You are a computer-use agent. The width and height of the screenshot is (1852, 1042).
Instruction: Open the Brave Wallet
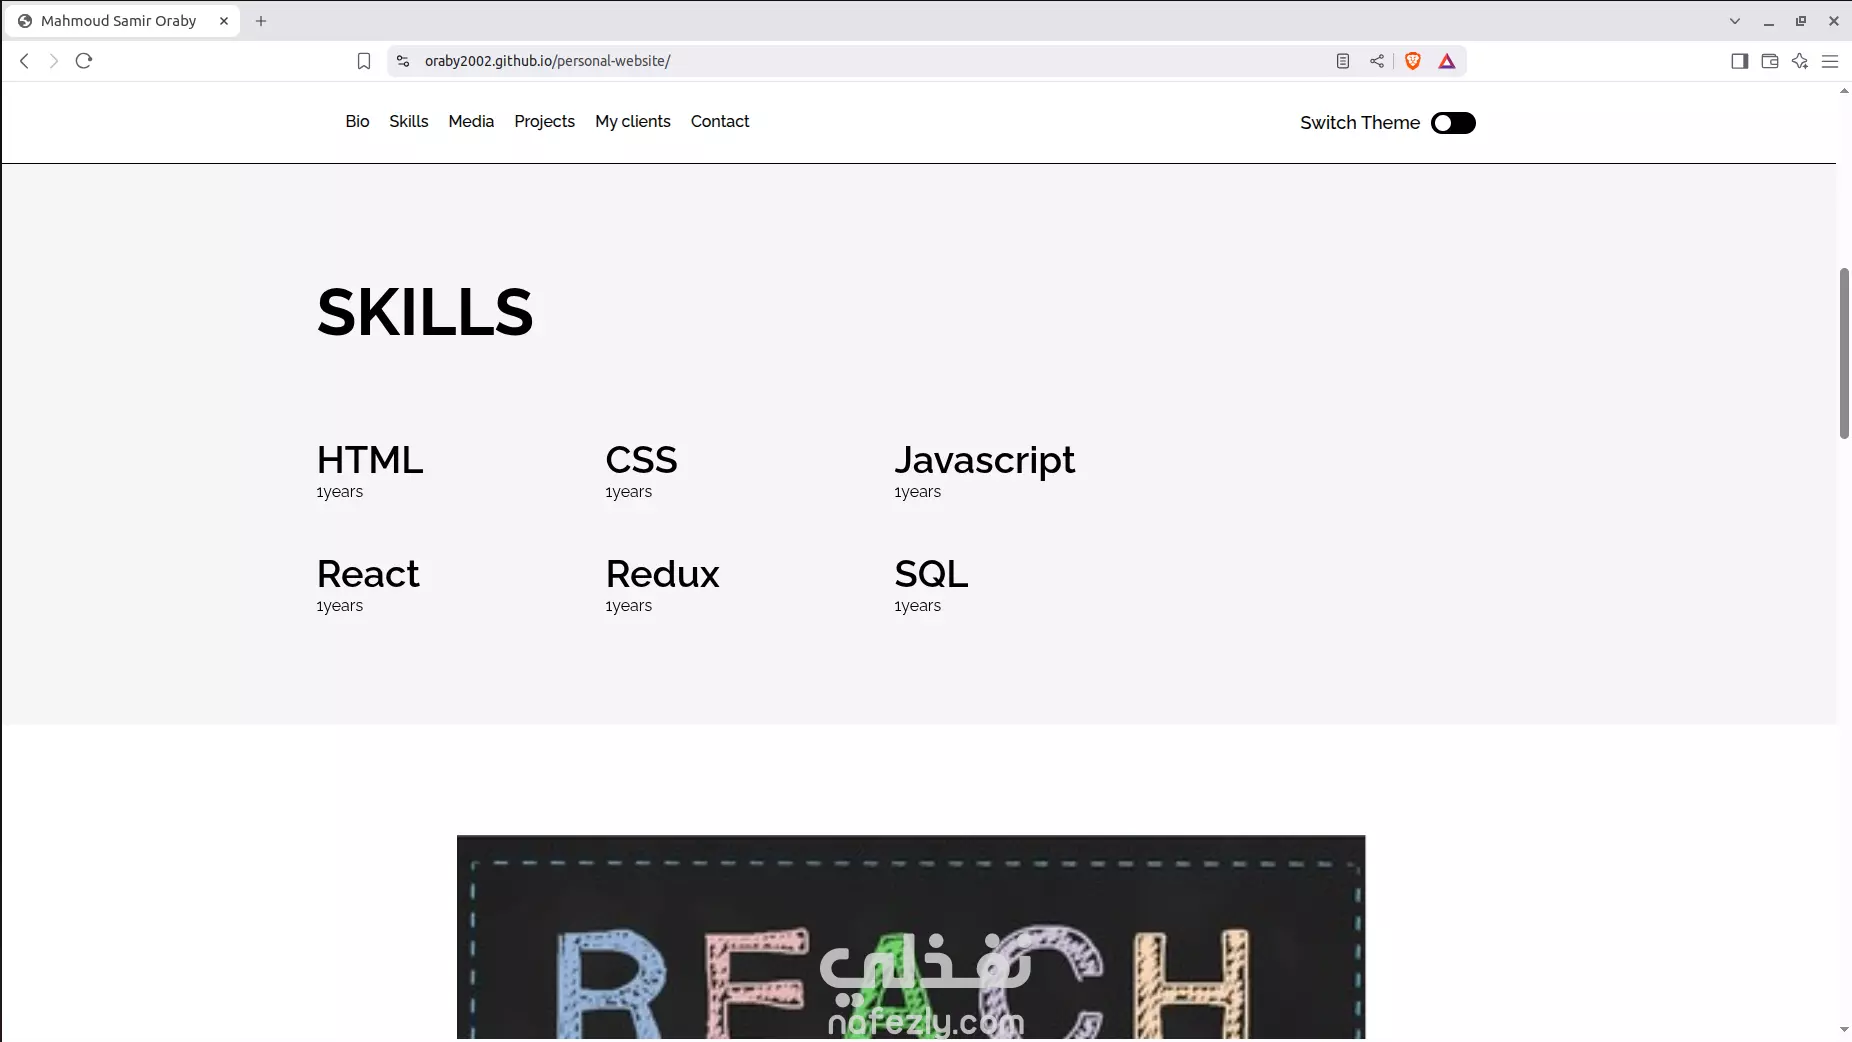point(1769,61)
